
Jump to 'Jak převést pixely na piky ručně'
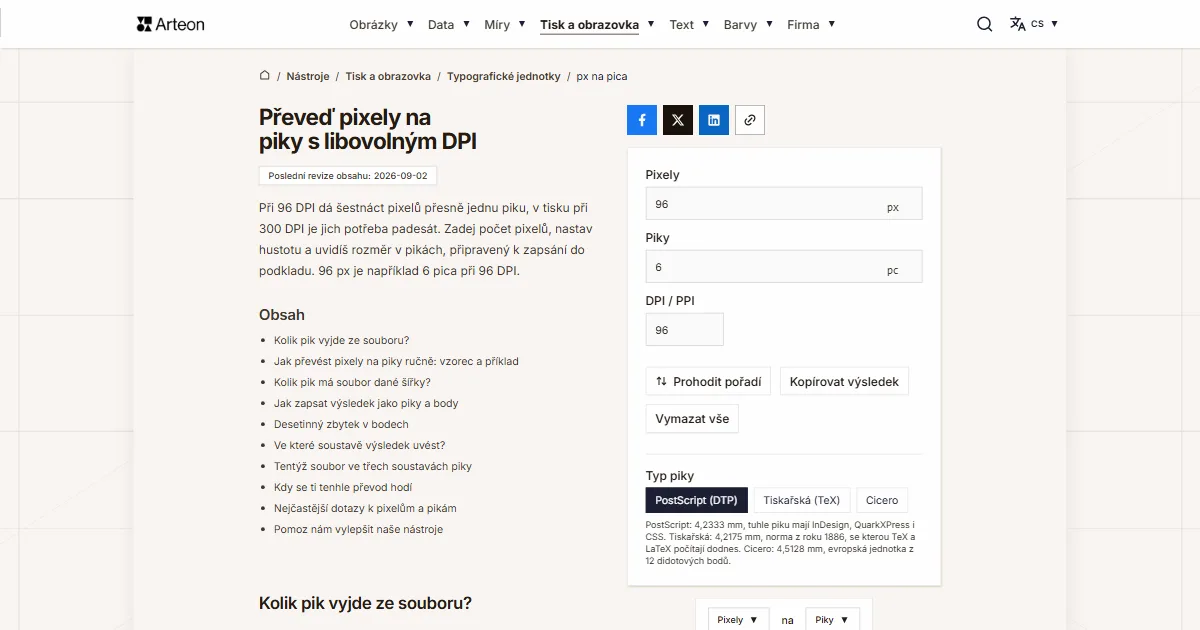[x=396, y=361]
